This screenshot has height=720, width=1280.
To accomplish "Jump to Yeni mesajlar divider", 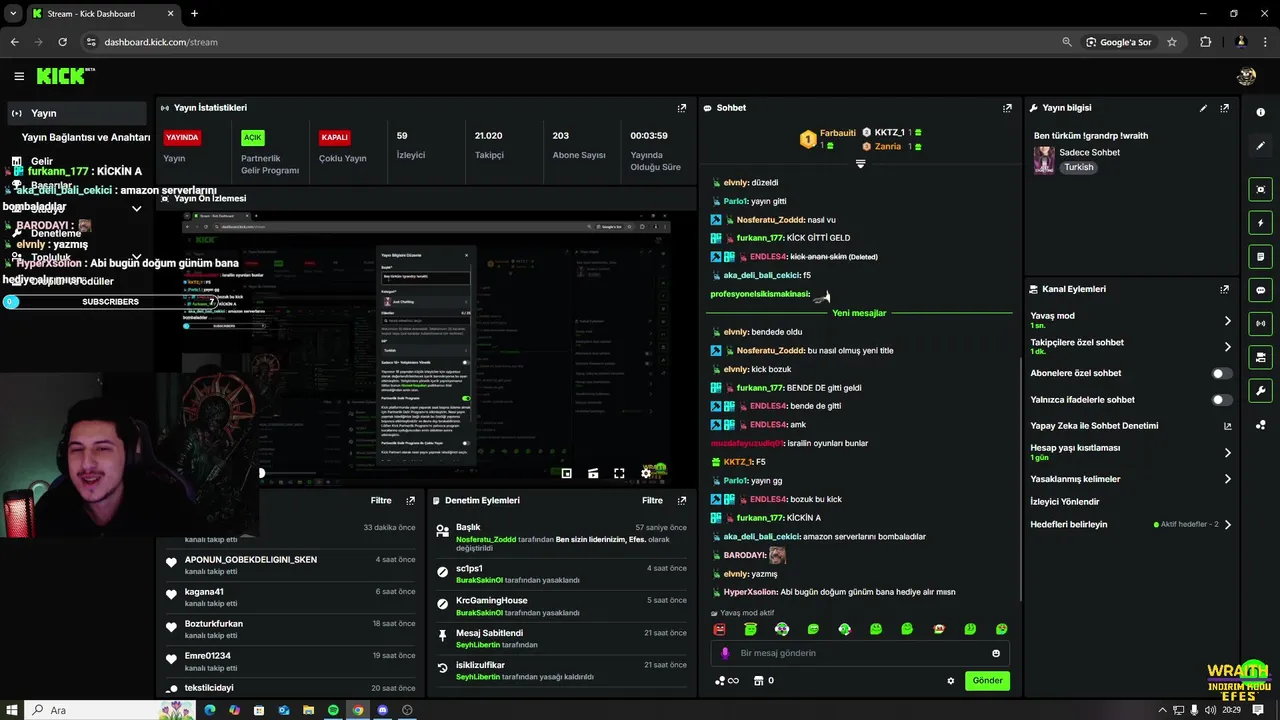I will [x=859, y=313].
